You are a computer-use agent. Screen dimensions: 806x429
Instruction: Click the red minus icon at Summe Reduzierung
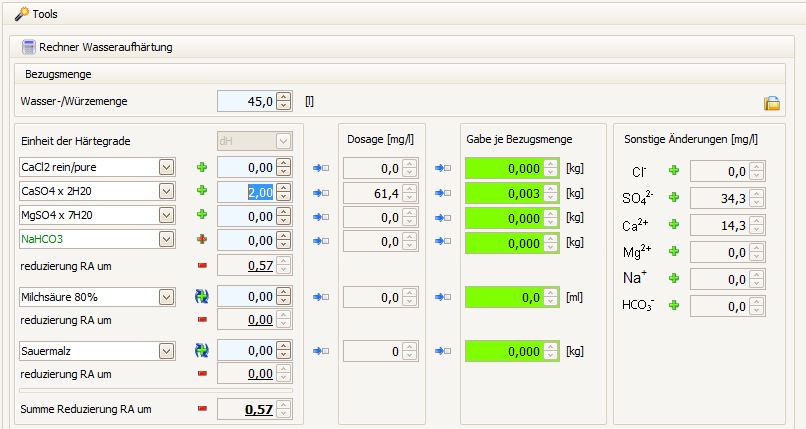[202, 409]
